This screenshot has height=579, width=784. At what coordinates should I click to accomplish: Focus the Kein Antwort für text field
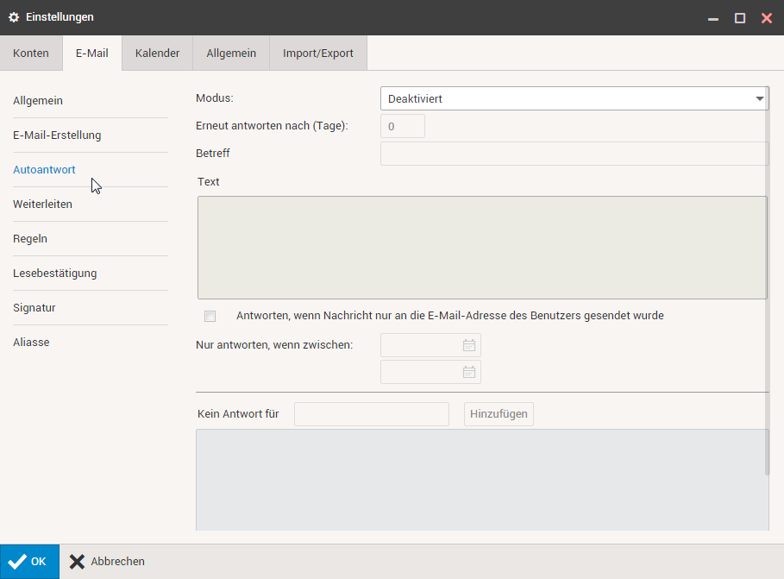tap(371, 414)
